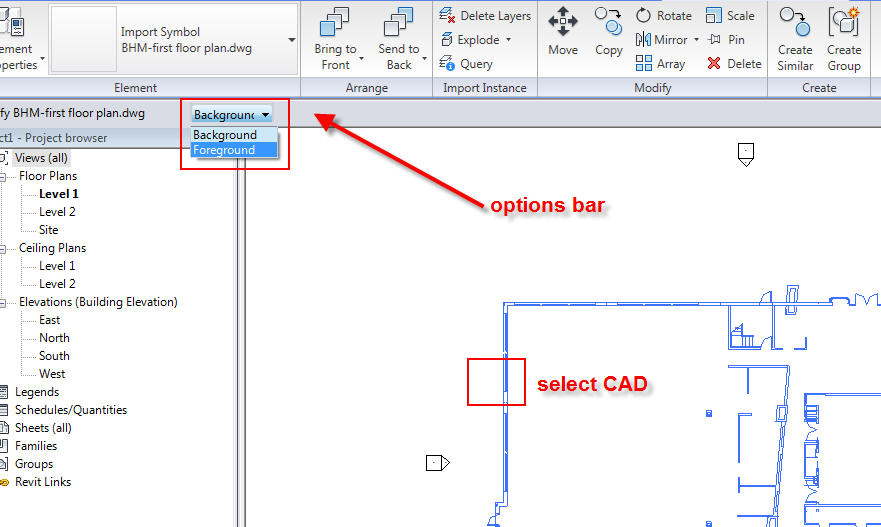Collapse the Floor Plans tree node

pyautogui.click(x=3, y=177)
